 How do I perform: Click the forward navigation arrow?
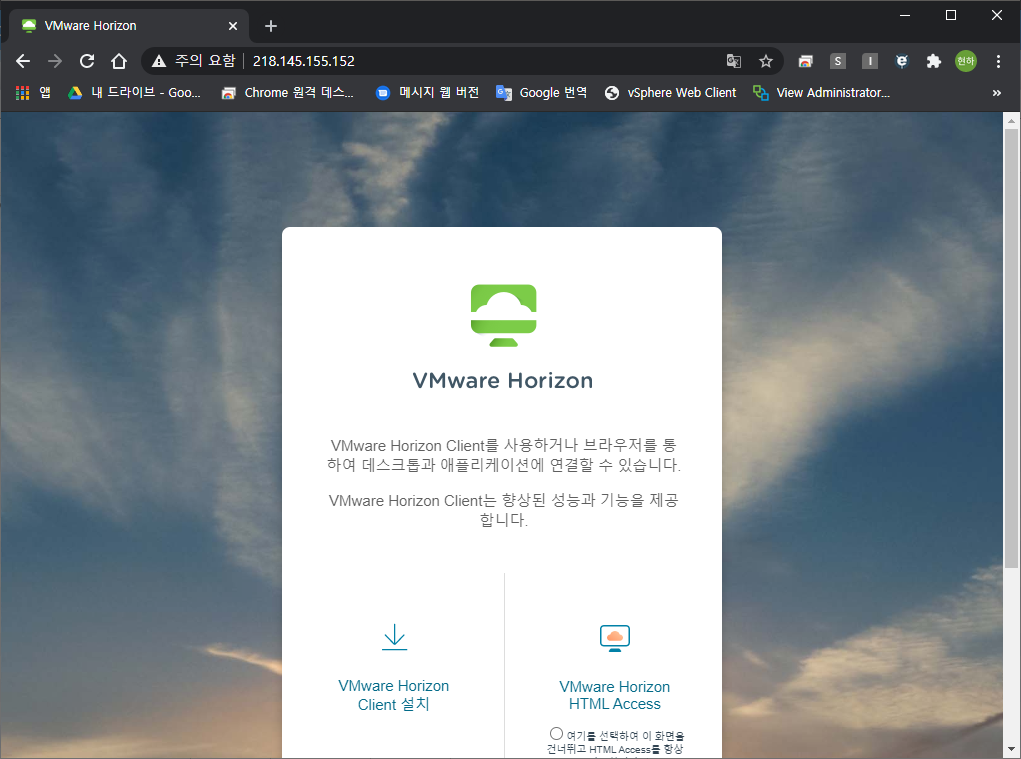(55, 61)
